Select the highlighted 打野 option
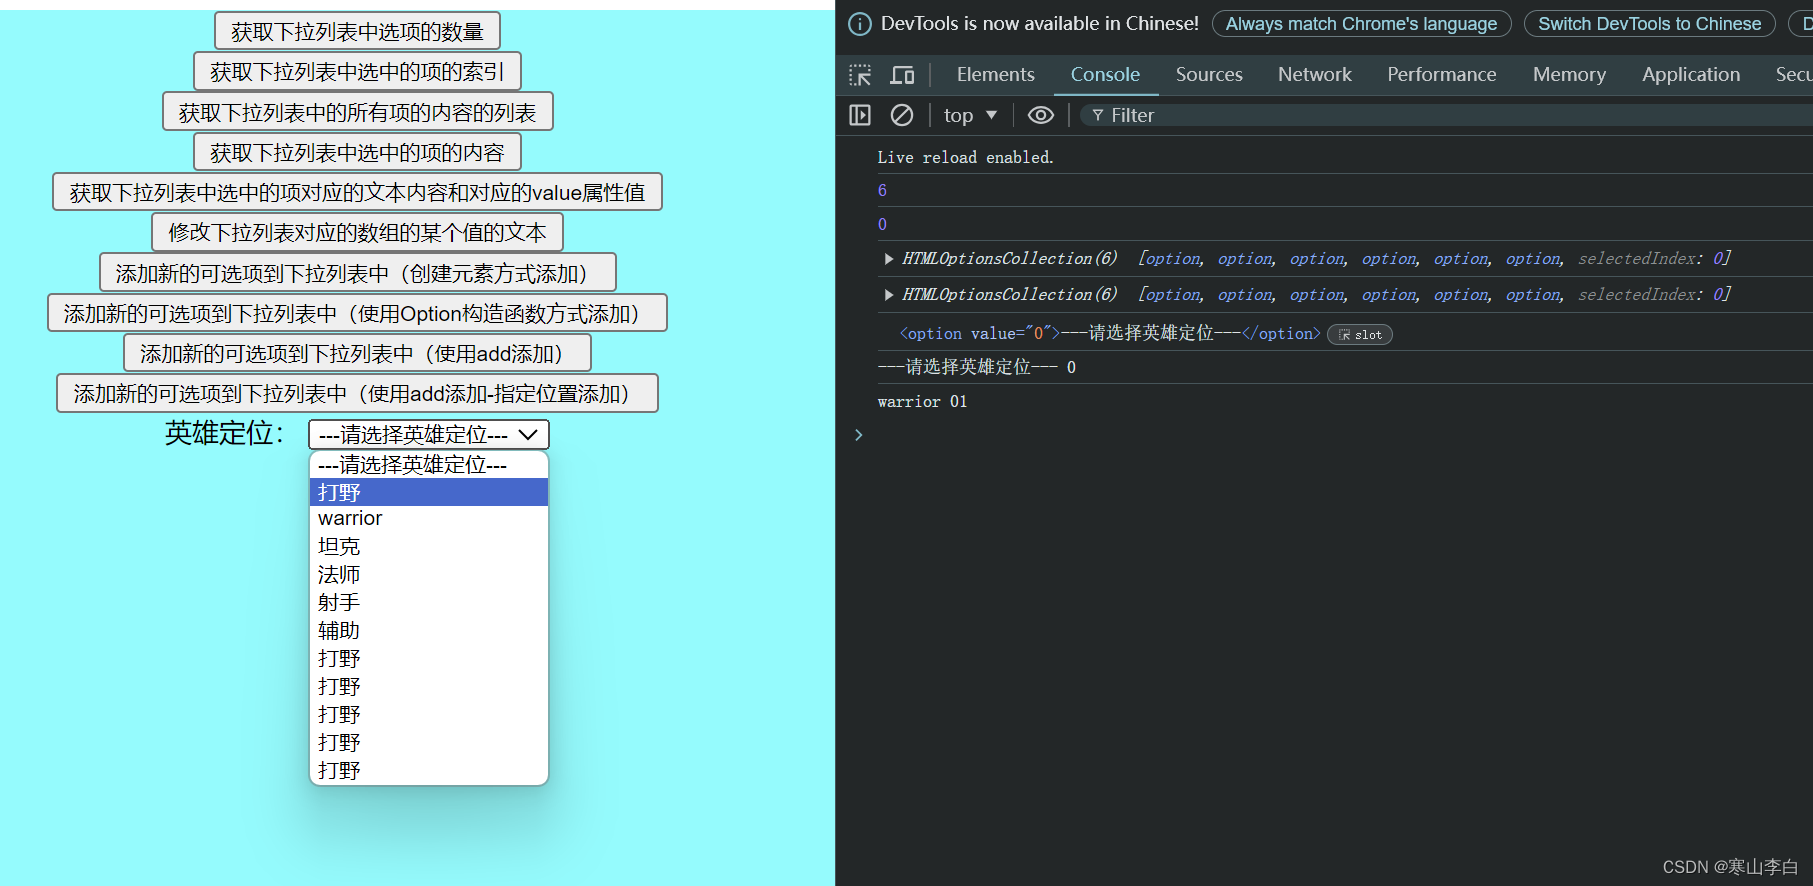1813x886 pixels. 429,492
